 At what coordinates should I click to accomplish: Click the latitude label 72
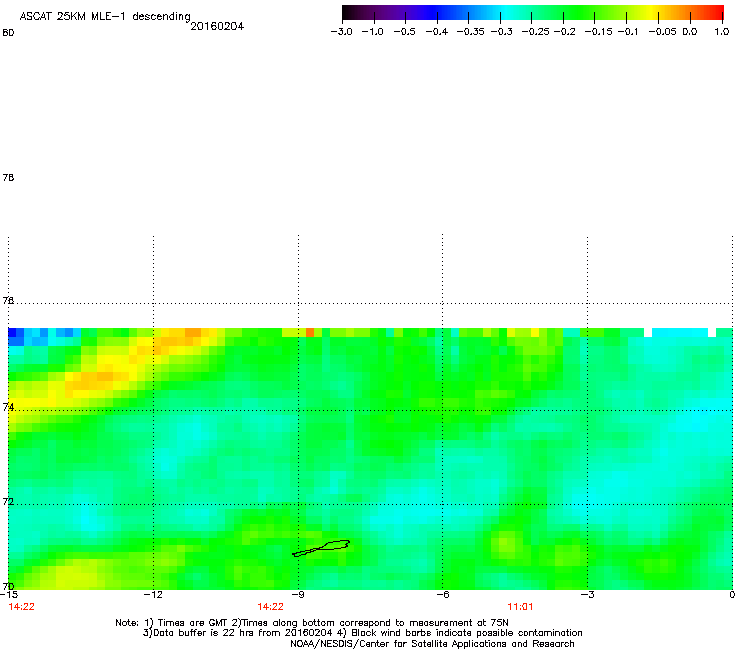[8, 501]
